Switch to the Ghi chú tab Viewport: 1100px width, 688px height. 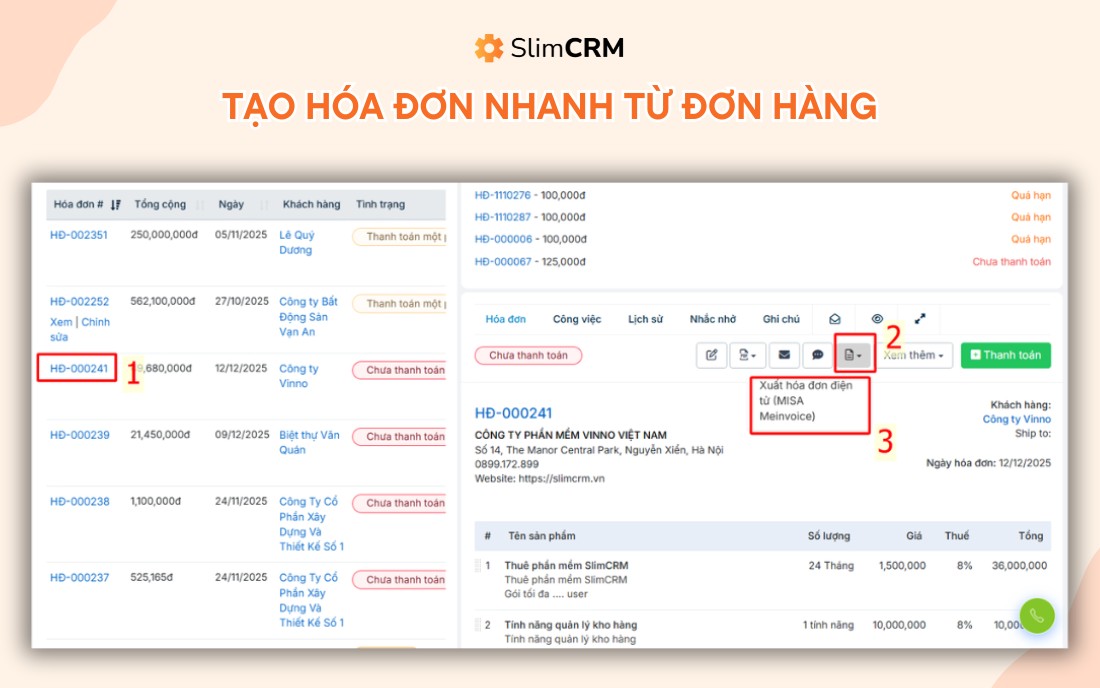[x=781, y=319]
